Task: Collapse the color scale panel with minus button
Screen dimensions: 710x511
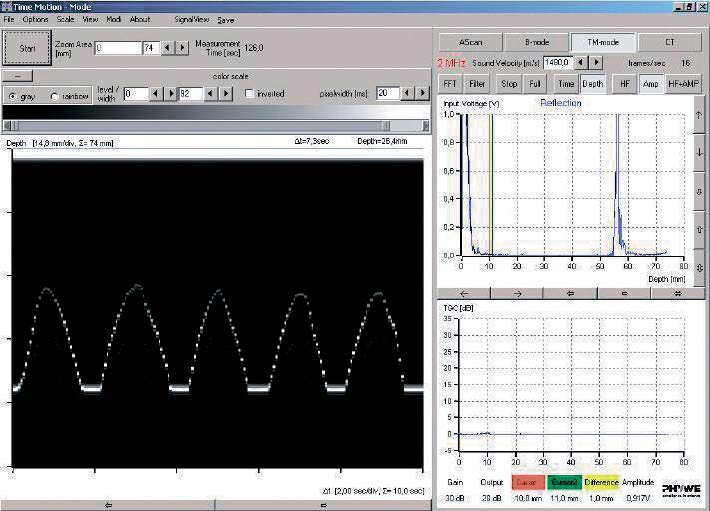Action: tap(17, 76)
